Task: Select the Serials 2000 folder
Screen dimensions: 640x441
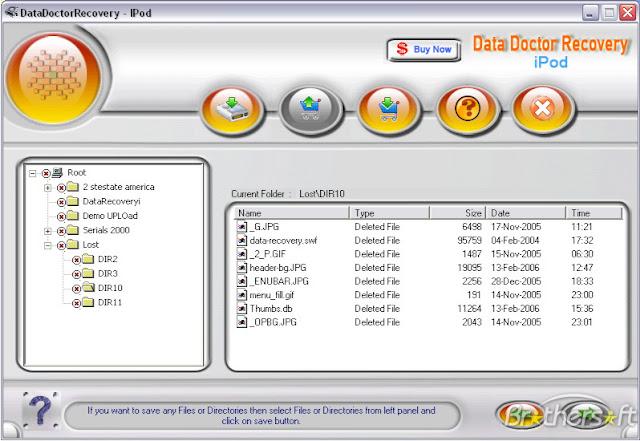Action: 106,230
